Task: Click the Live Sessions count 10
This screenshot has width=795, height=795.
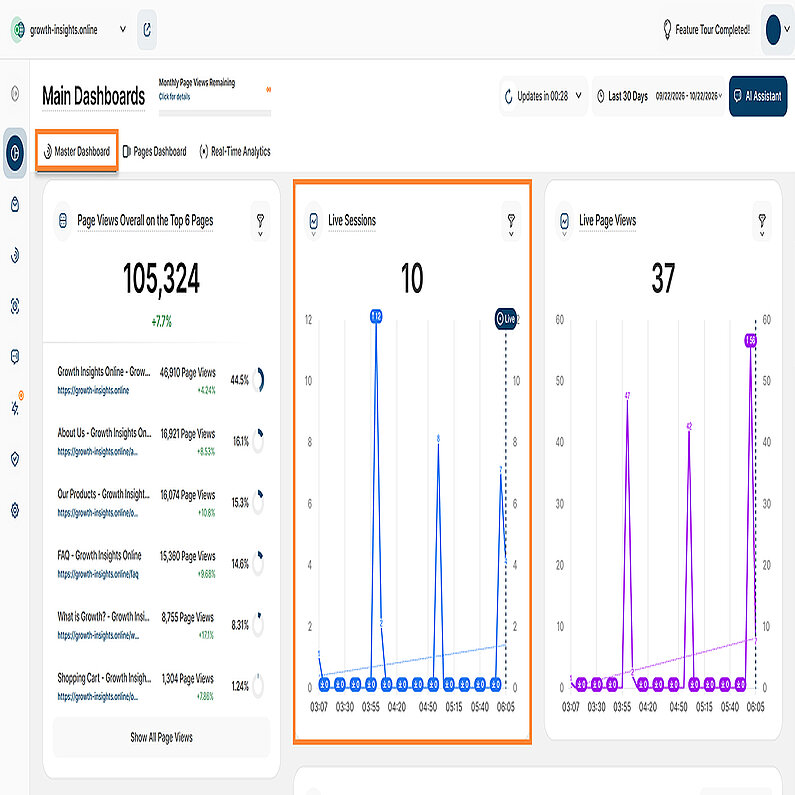Action: coord(412,278)
